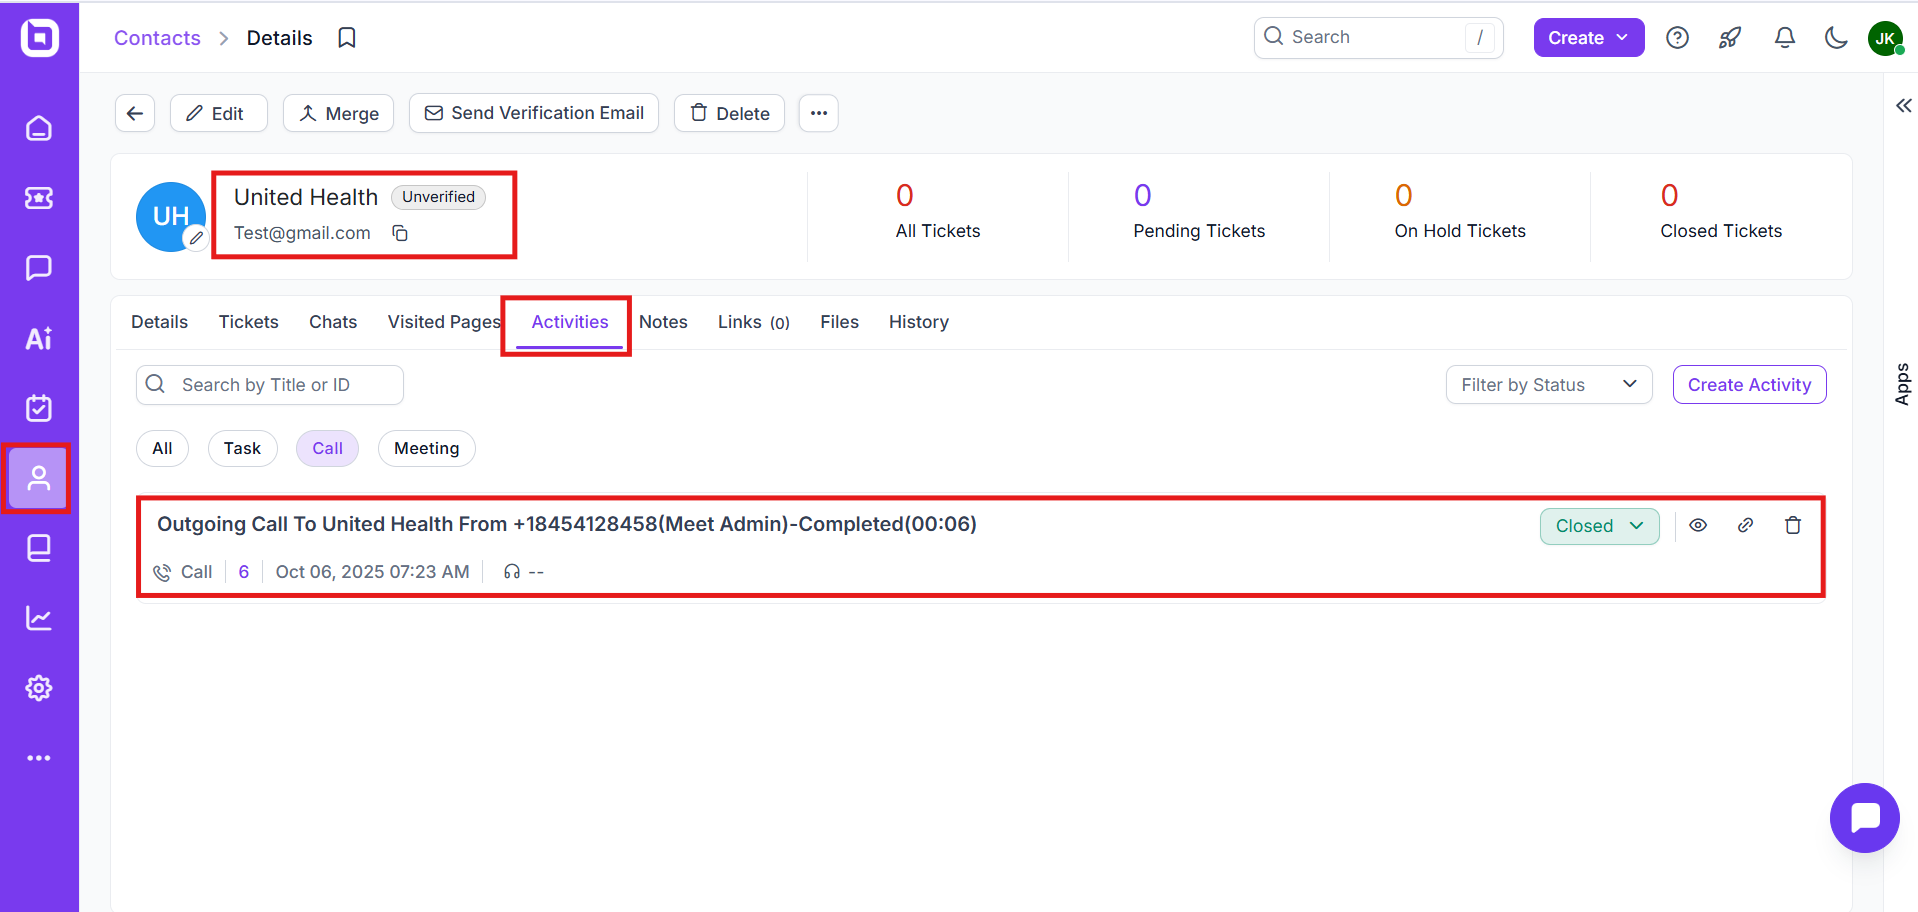Select the Activities tab
Screen dimensions: 1918x912
[x=570, y=322]
